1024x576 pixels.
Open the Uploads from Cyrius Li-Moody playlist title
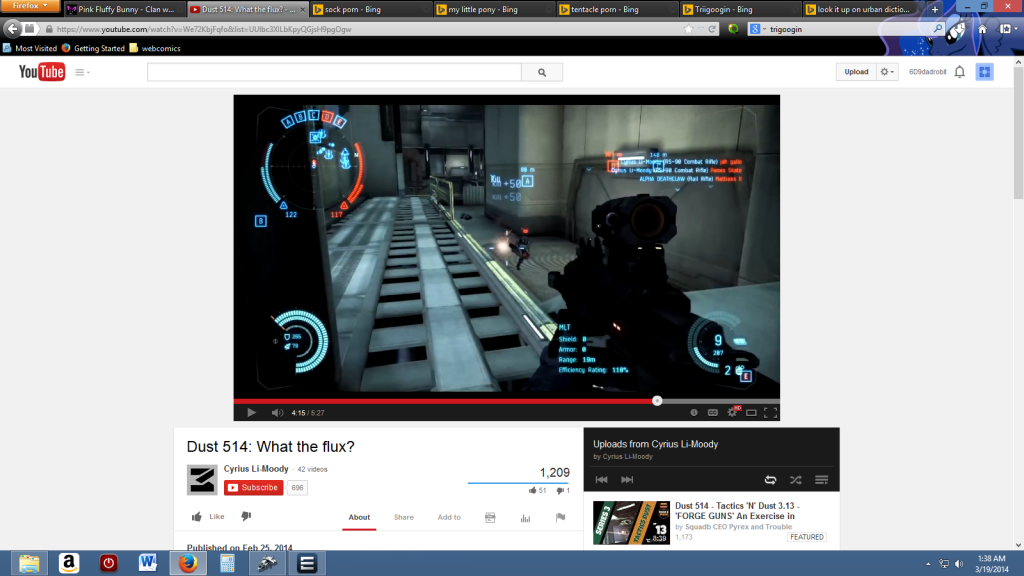click(656, 444)
